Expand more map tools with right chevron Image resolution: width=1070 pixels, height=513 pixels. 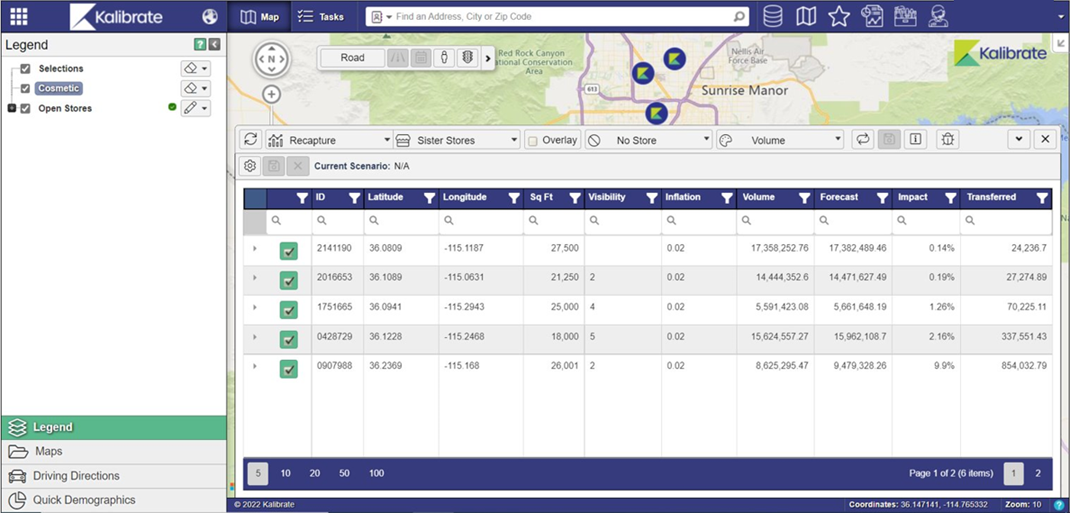tap(487, 59)
